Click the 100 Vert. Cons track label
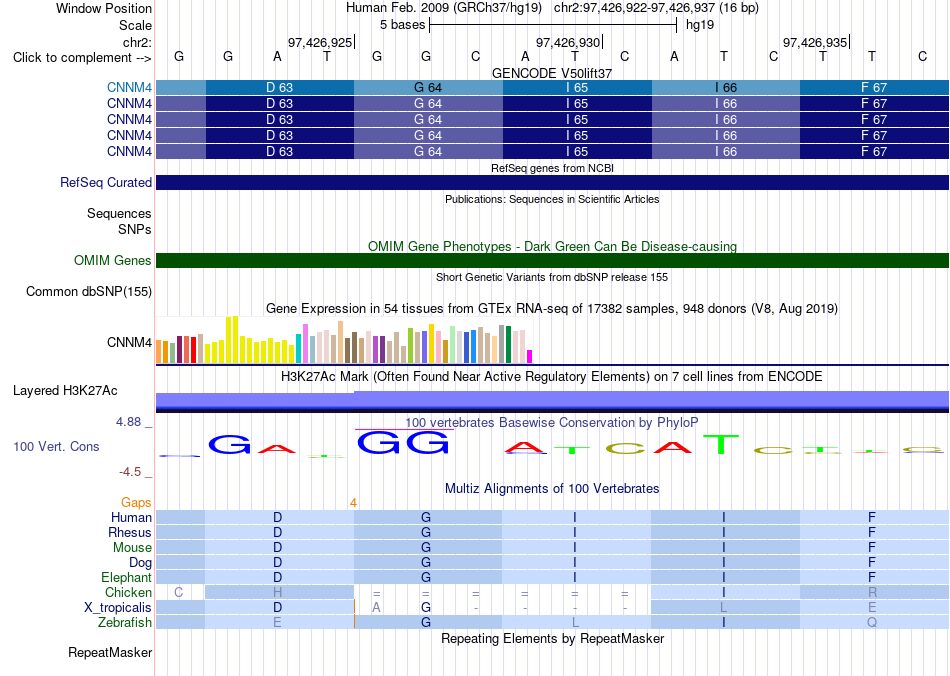 click(x=56, y=446)
